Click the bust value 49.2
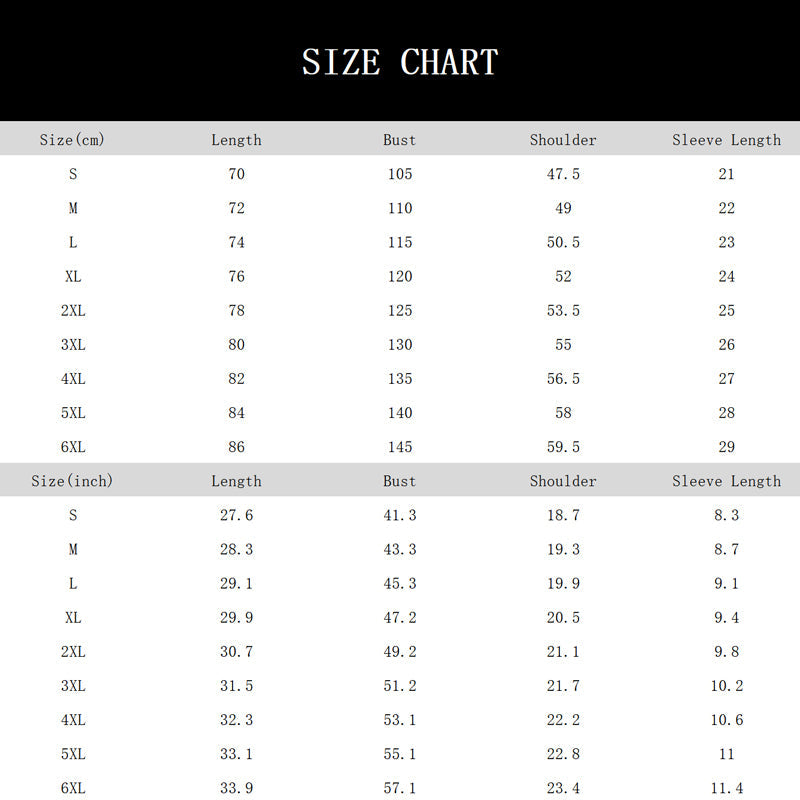The width and height of the screenshot is (800, 800). tap(400, 652)
